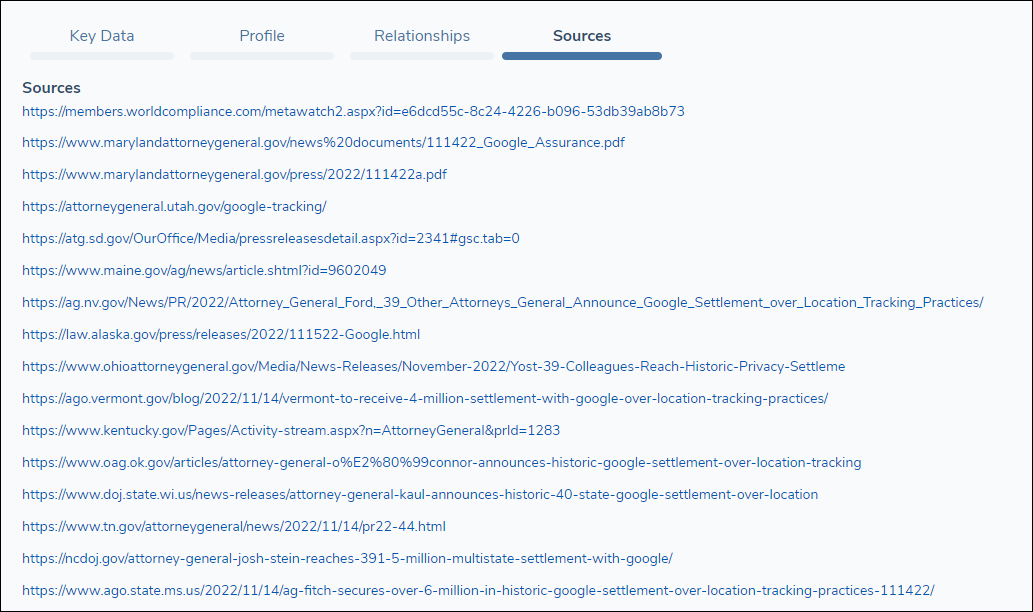Open the oag.ok.gov O'Connor announcement link
The height and width of the screenshot is (612, 1033).
click(441, 463)
